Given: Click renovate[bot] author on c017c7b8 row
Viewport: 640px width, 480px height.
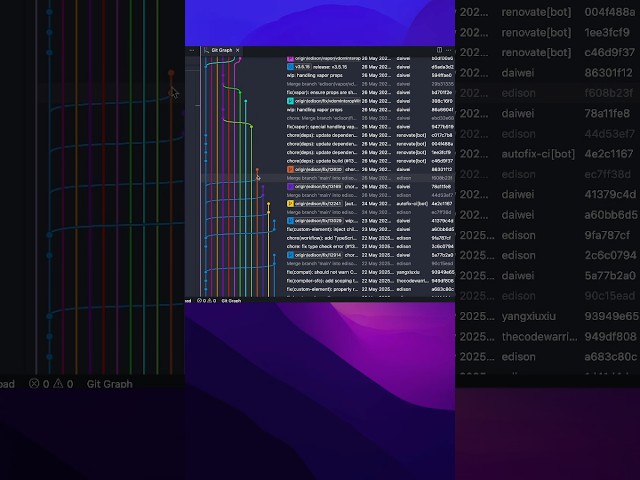Looking at the screenshot, I should 411,135.
